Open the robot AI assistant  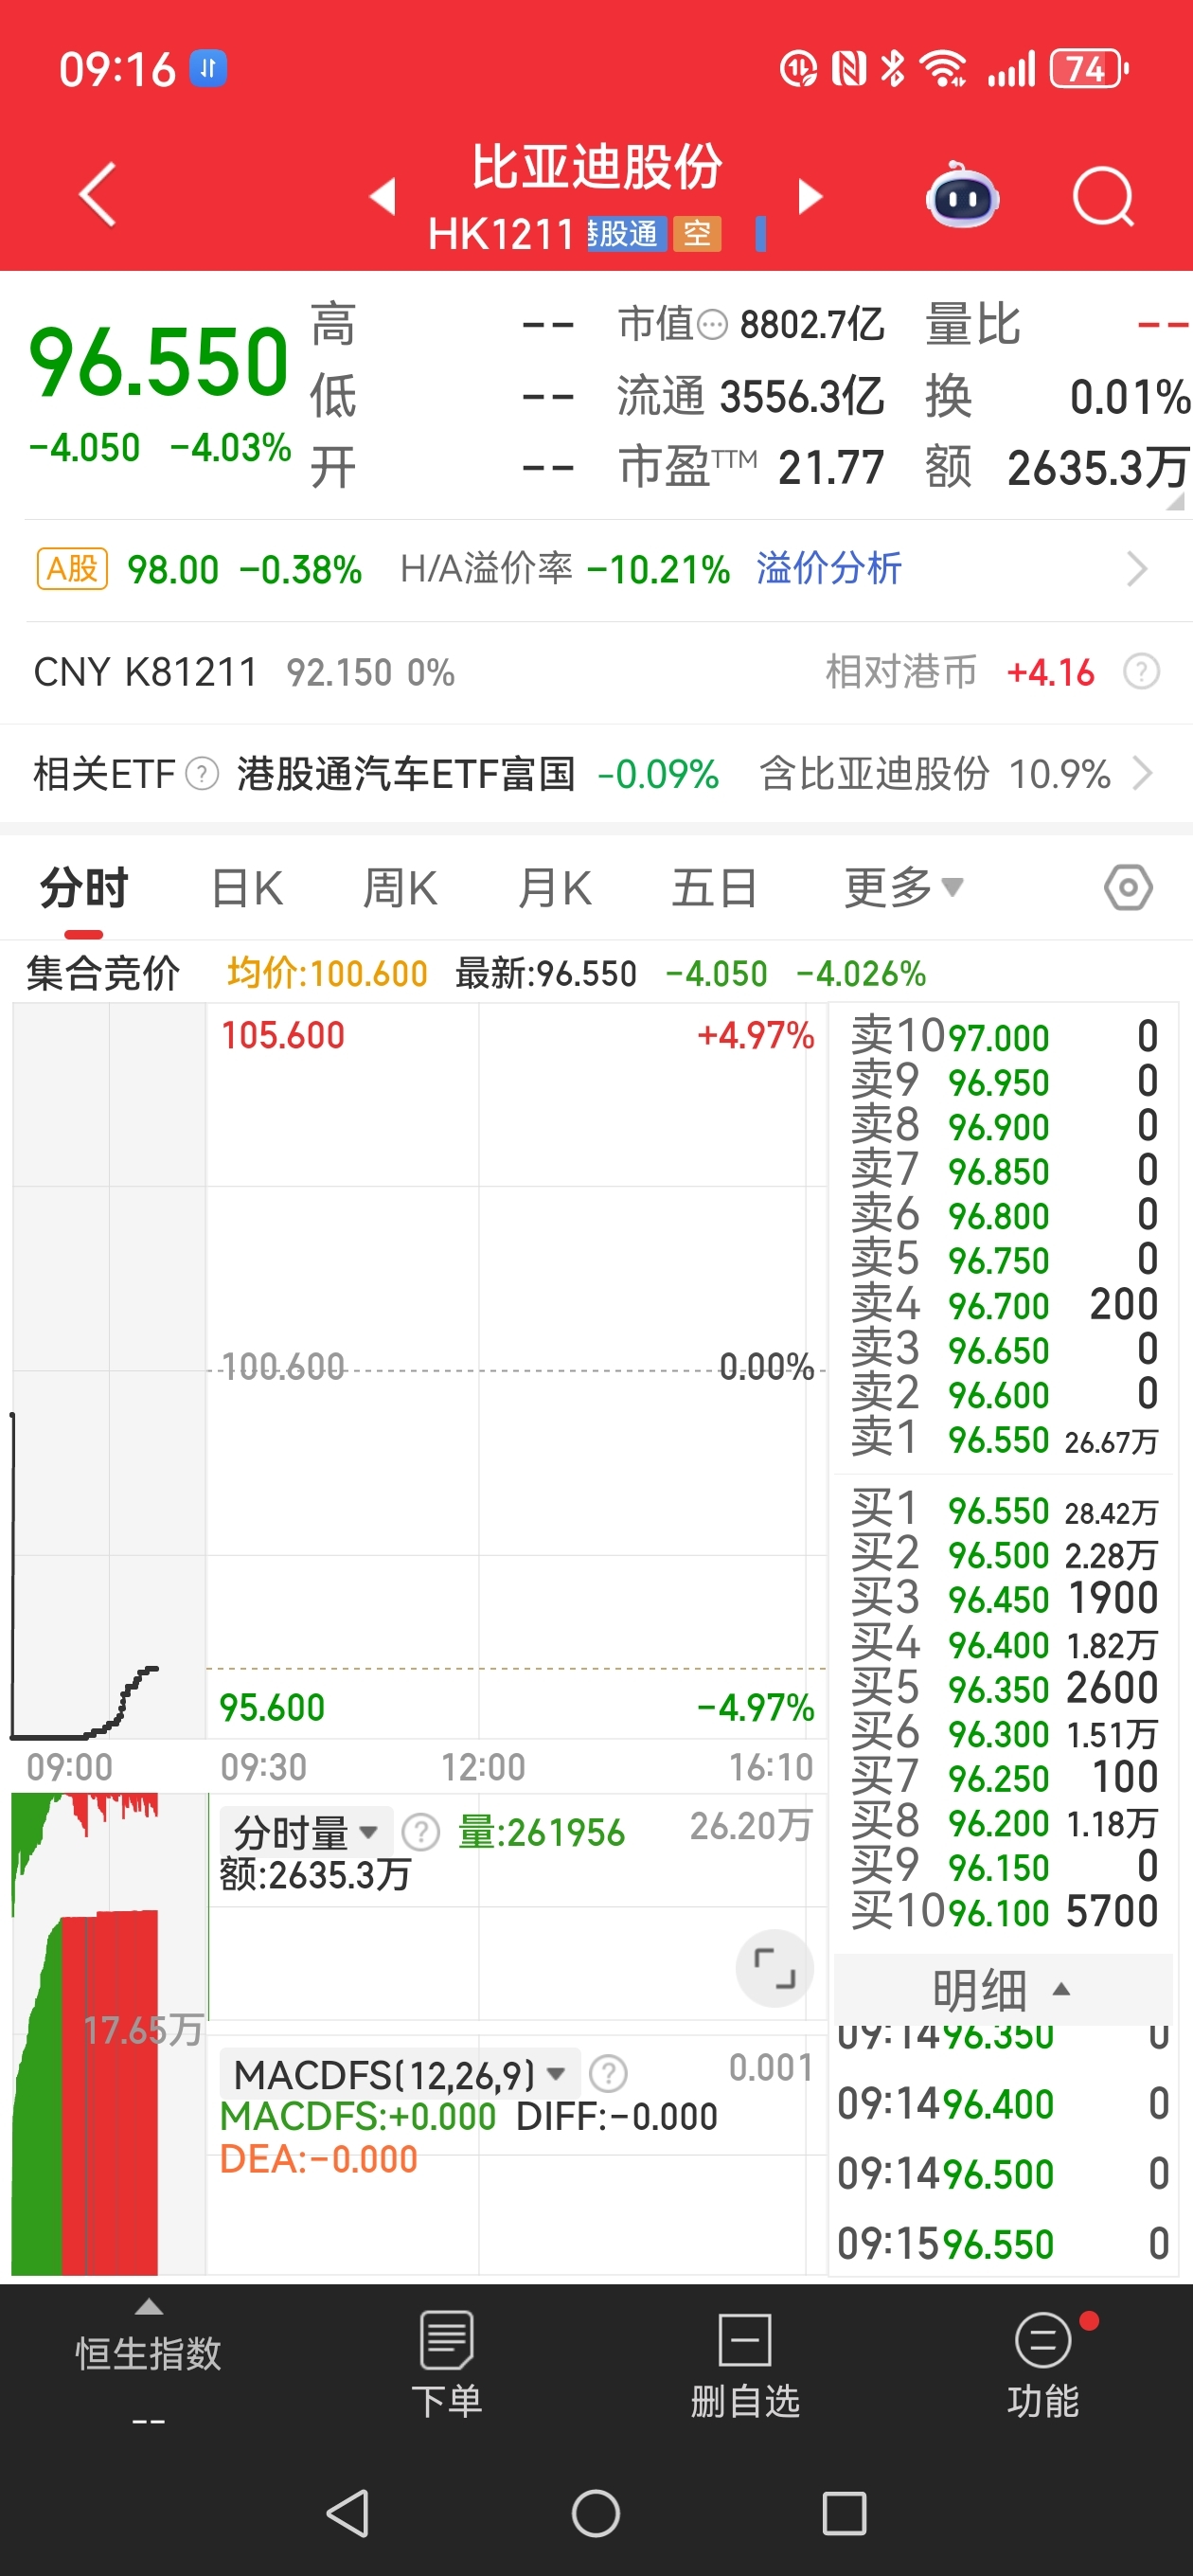[x=962, y=195]
